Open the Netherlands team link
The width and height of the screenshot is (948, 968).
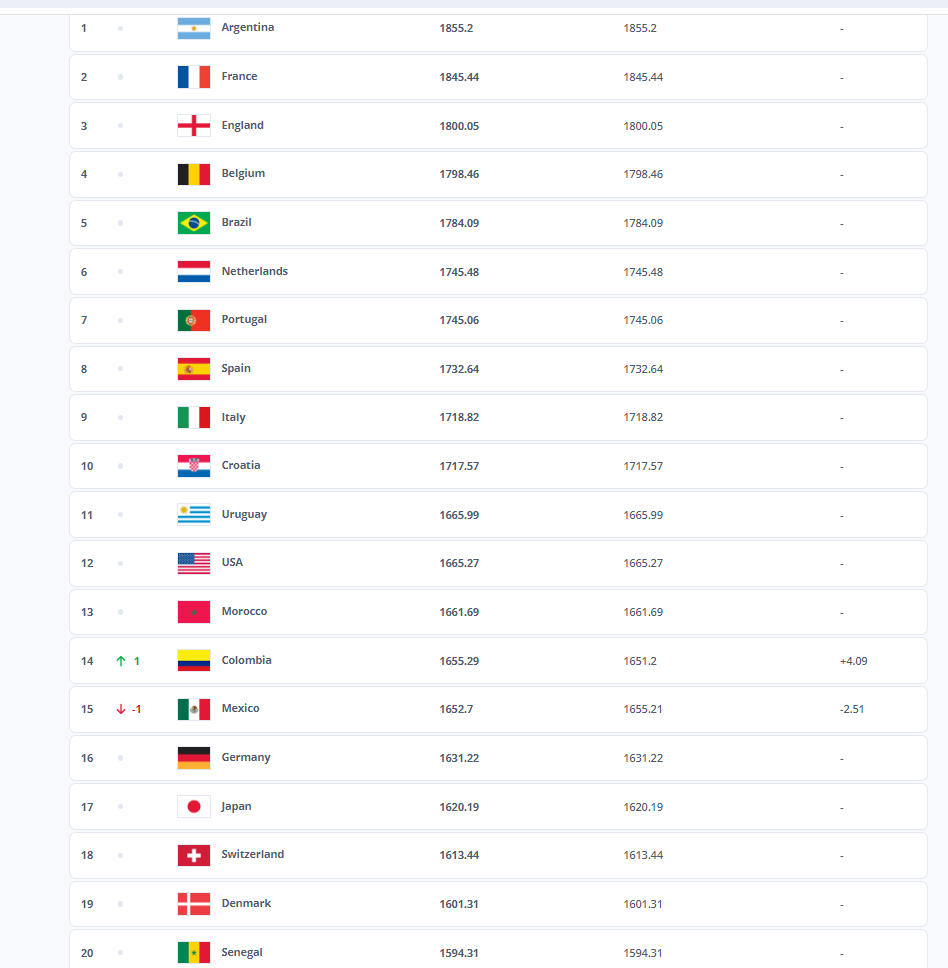pos(254,272)
